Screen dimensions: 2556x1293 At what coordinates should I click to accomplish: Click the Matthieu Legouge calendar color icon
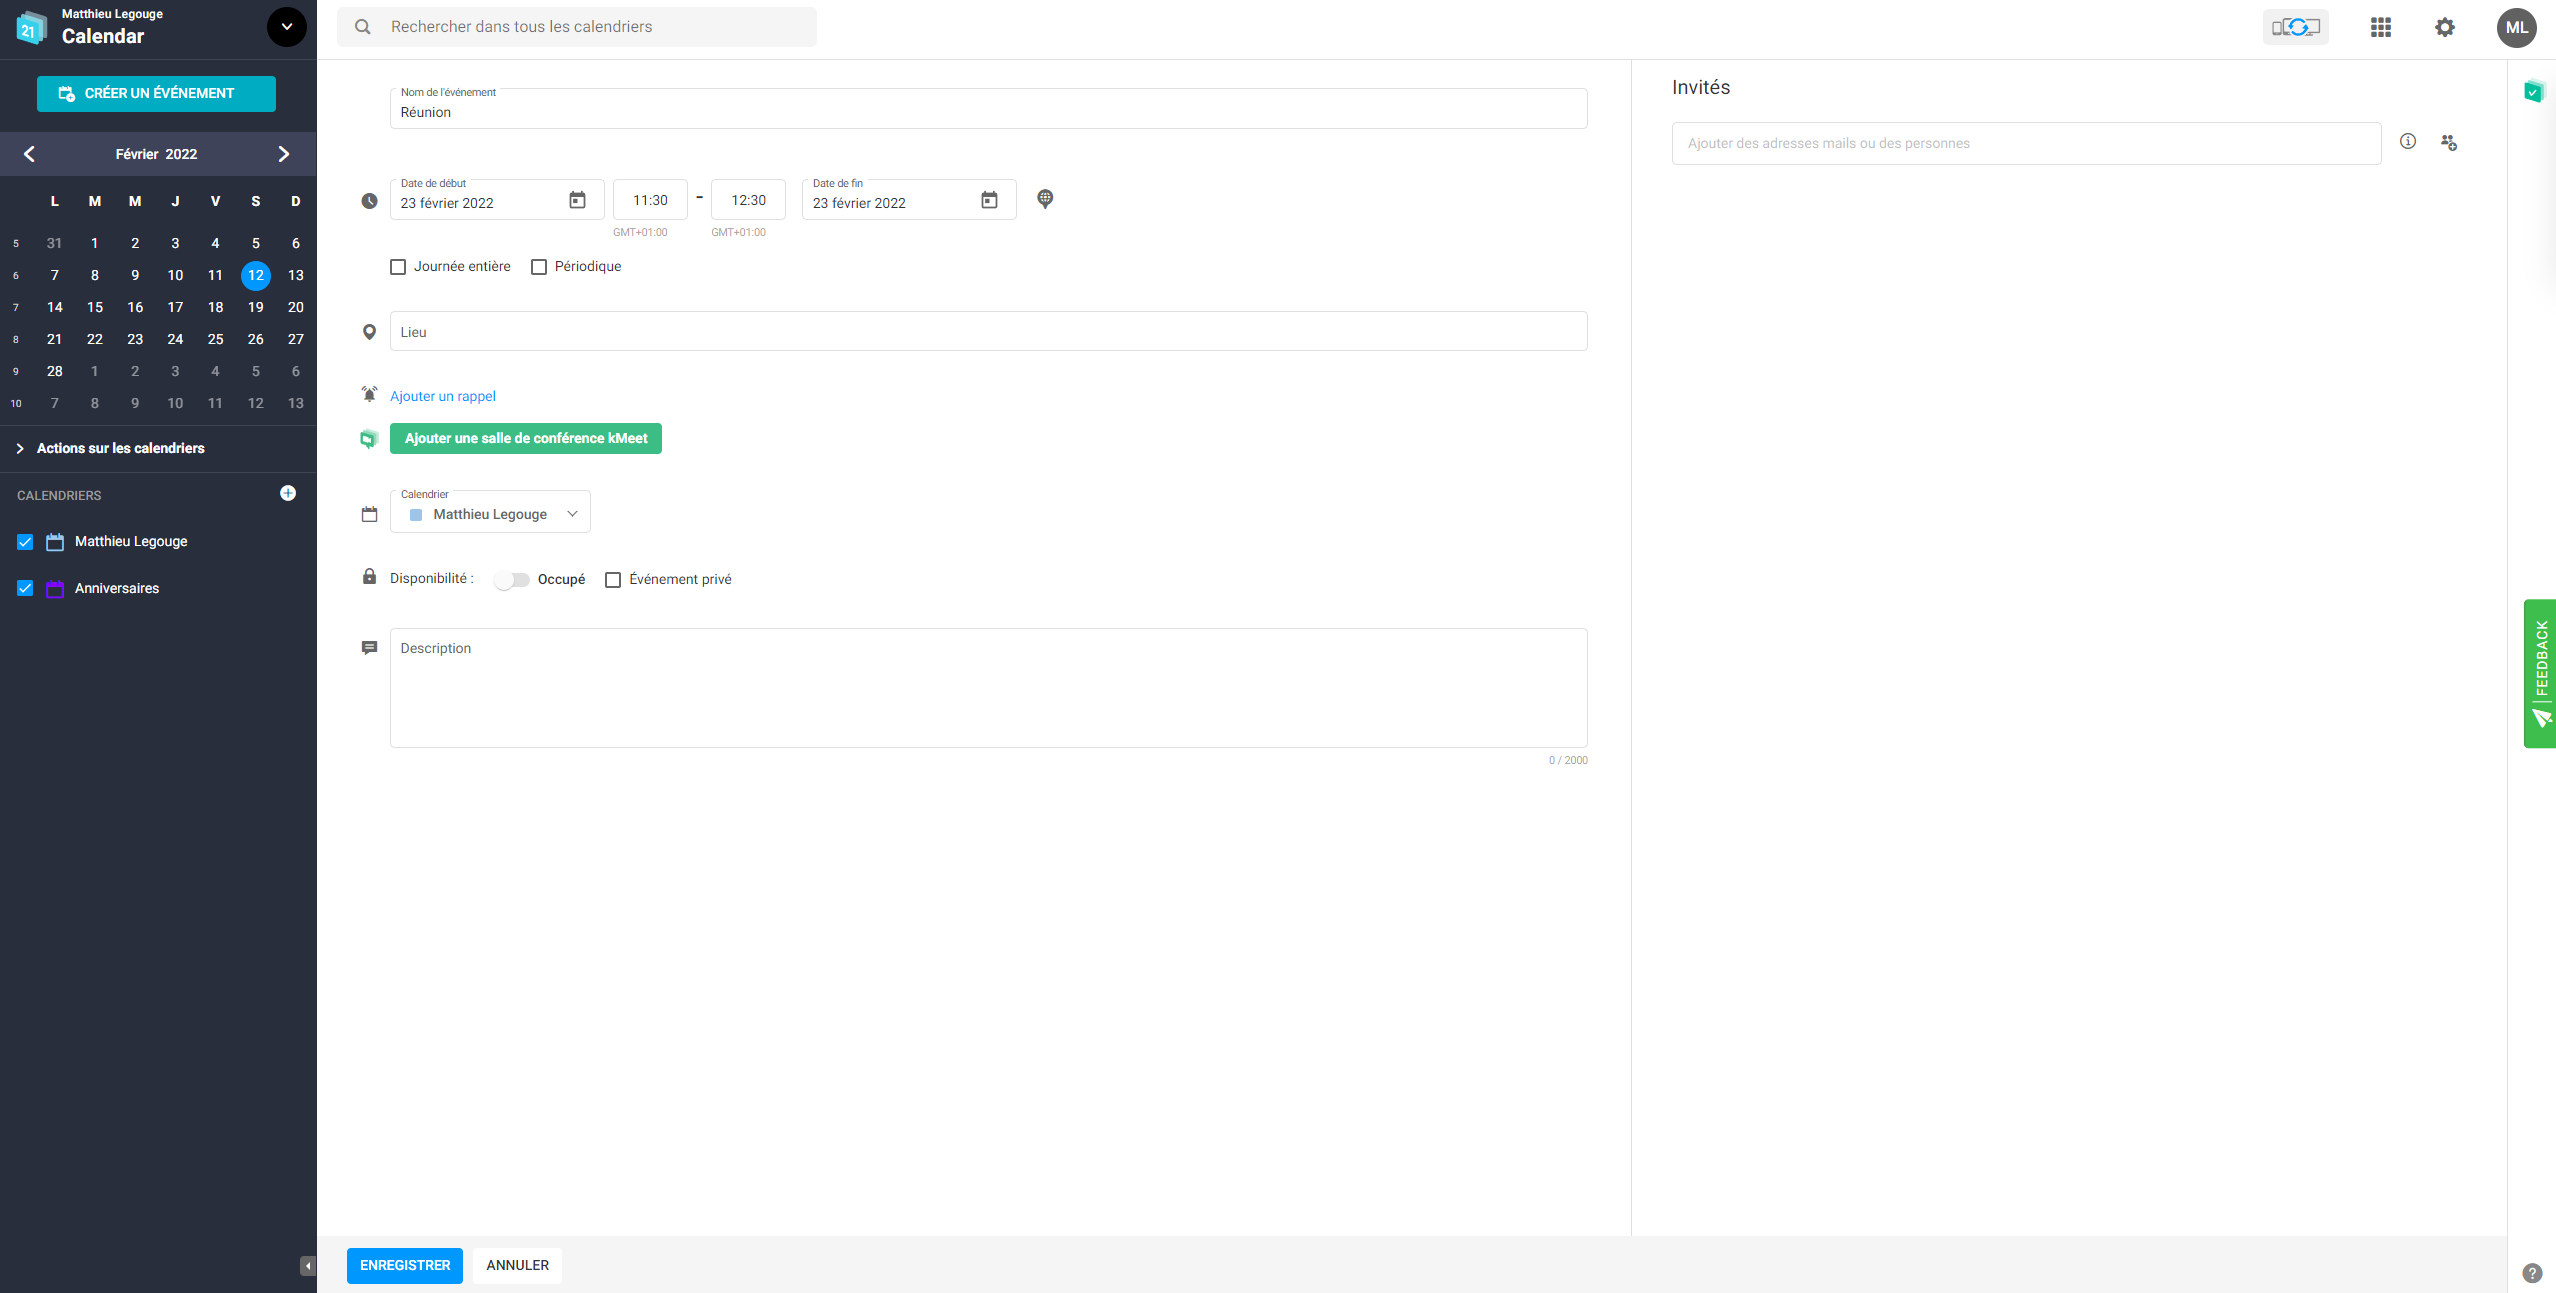pyautogui.click(x=55, y=542)
